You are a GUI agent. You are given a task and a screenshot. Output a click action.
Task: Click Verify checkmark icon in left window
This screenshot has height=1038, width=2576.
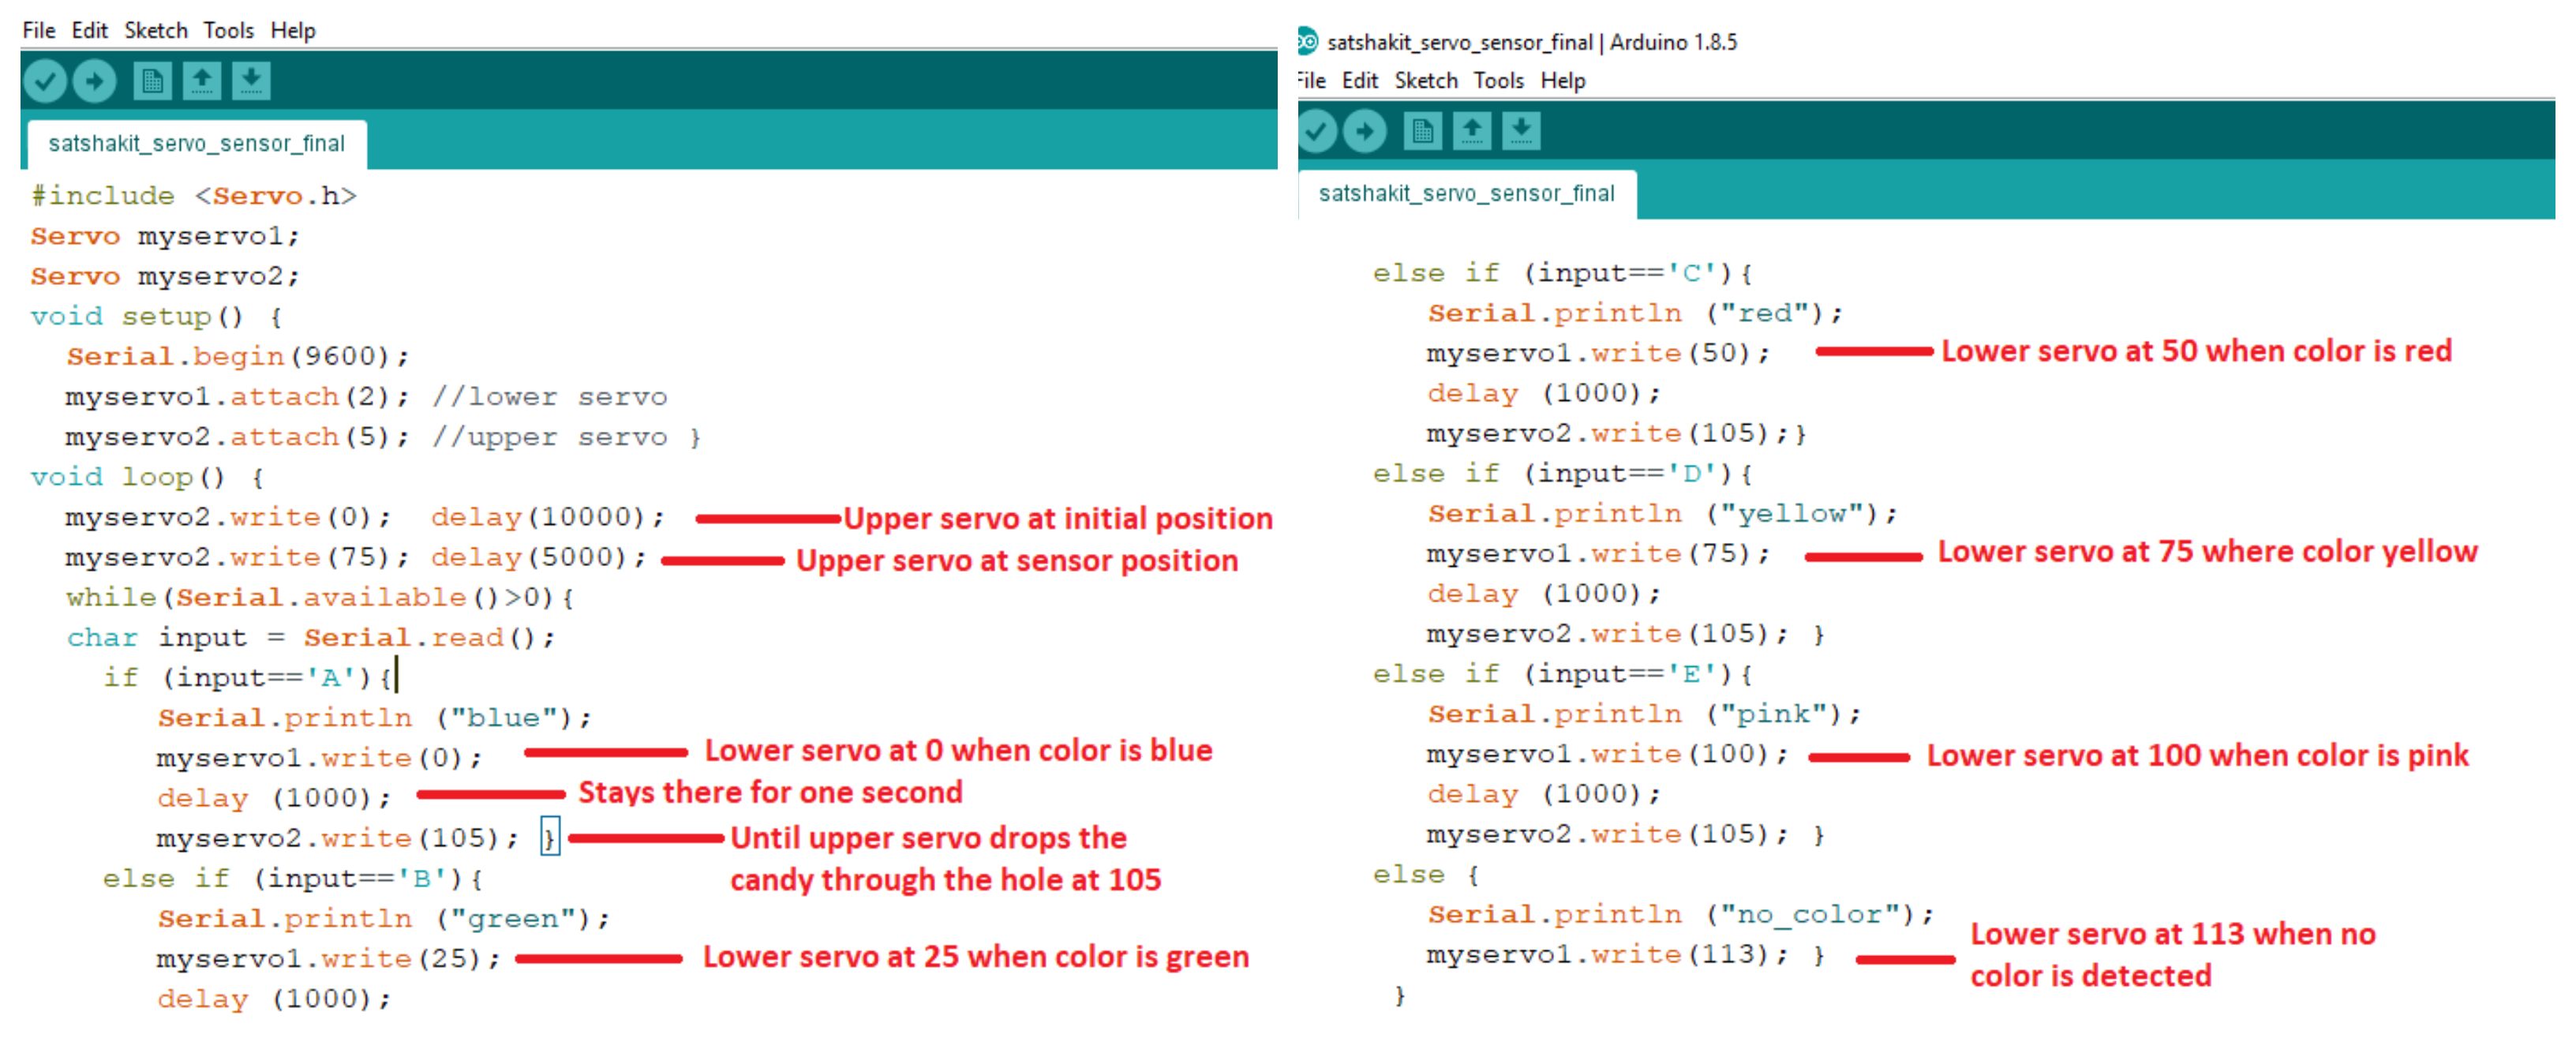(x=45, y=81)
